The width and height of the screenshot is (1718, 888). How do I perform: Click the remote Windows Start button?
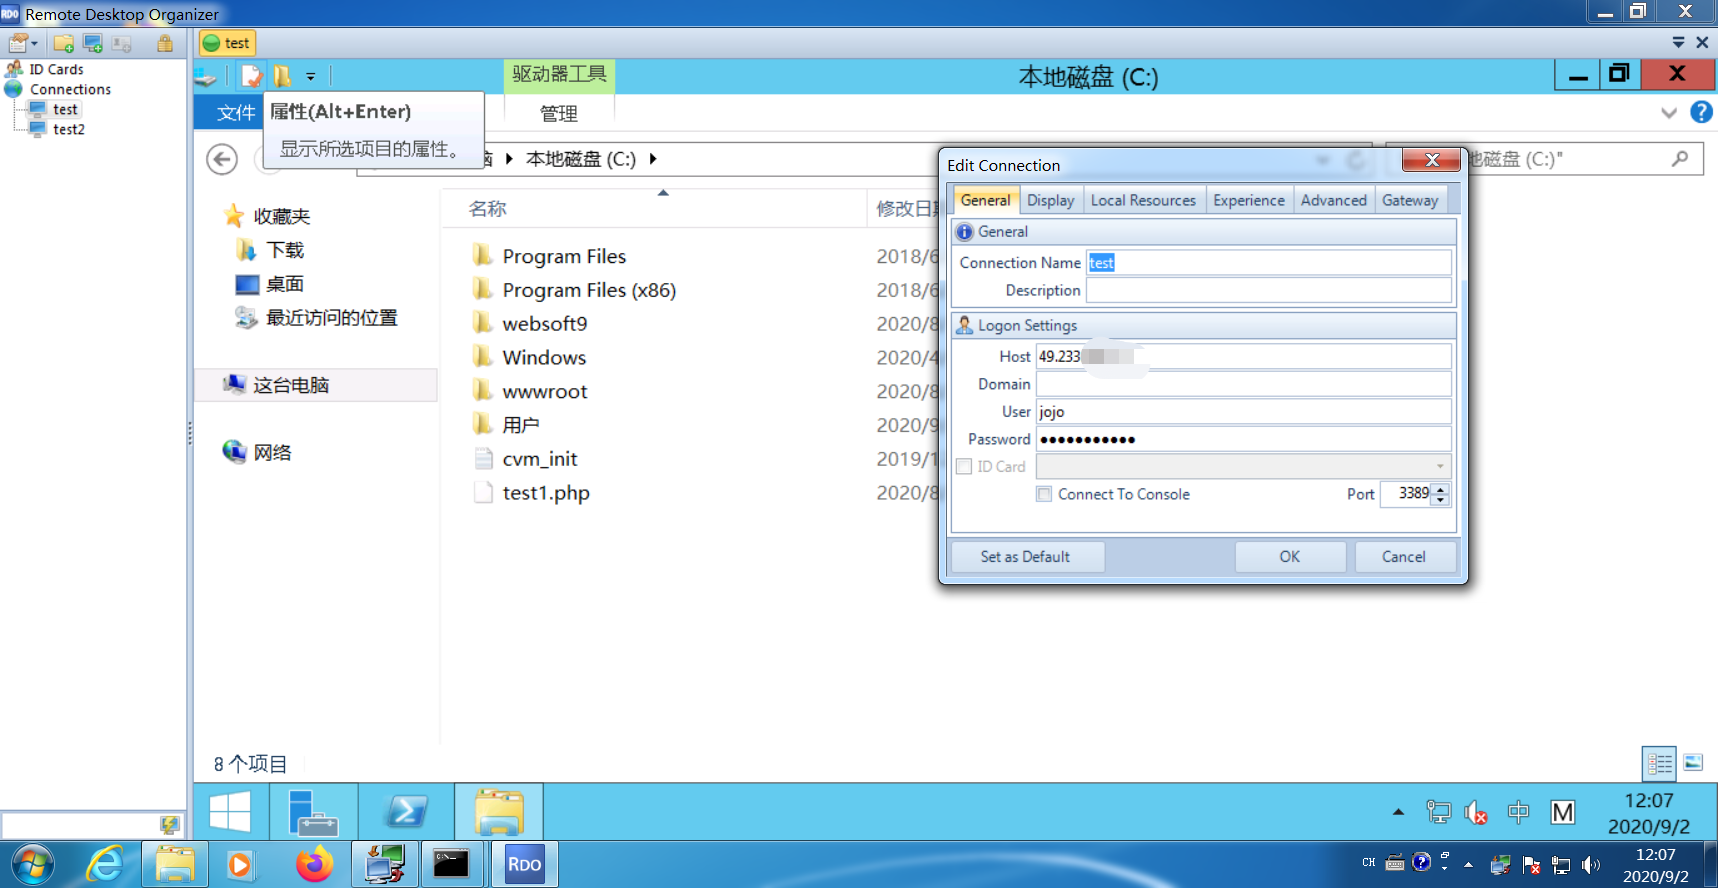(x=230, y=812)
